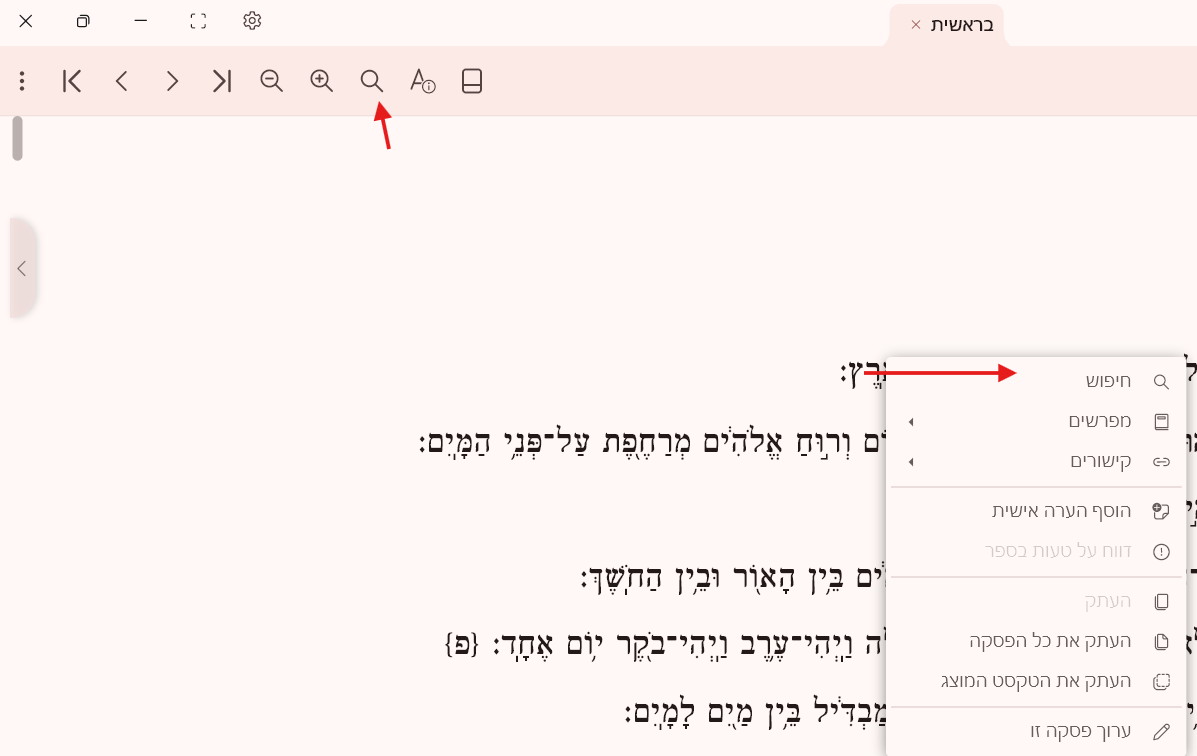
Task: Expand the קישורים submenu
Action: 1037,461
